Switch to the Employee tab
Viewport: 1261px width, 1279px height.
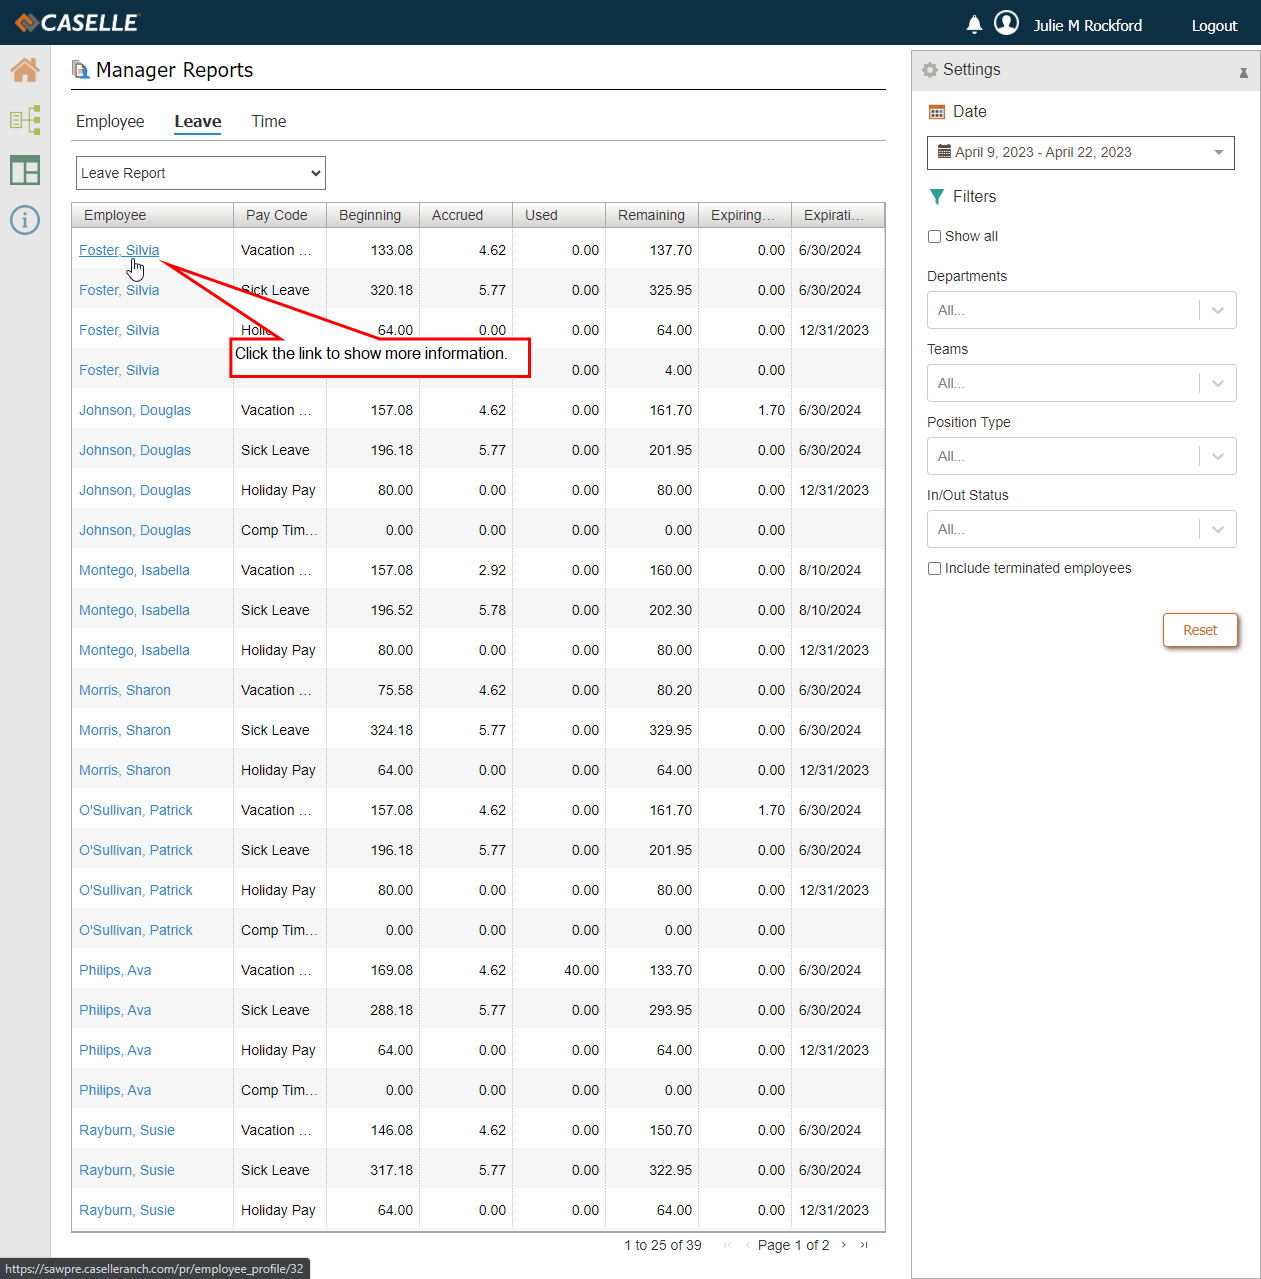[x=110, y=122]
